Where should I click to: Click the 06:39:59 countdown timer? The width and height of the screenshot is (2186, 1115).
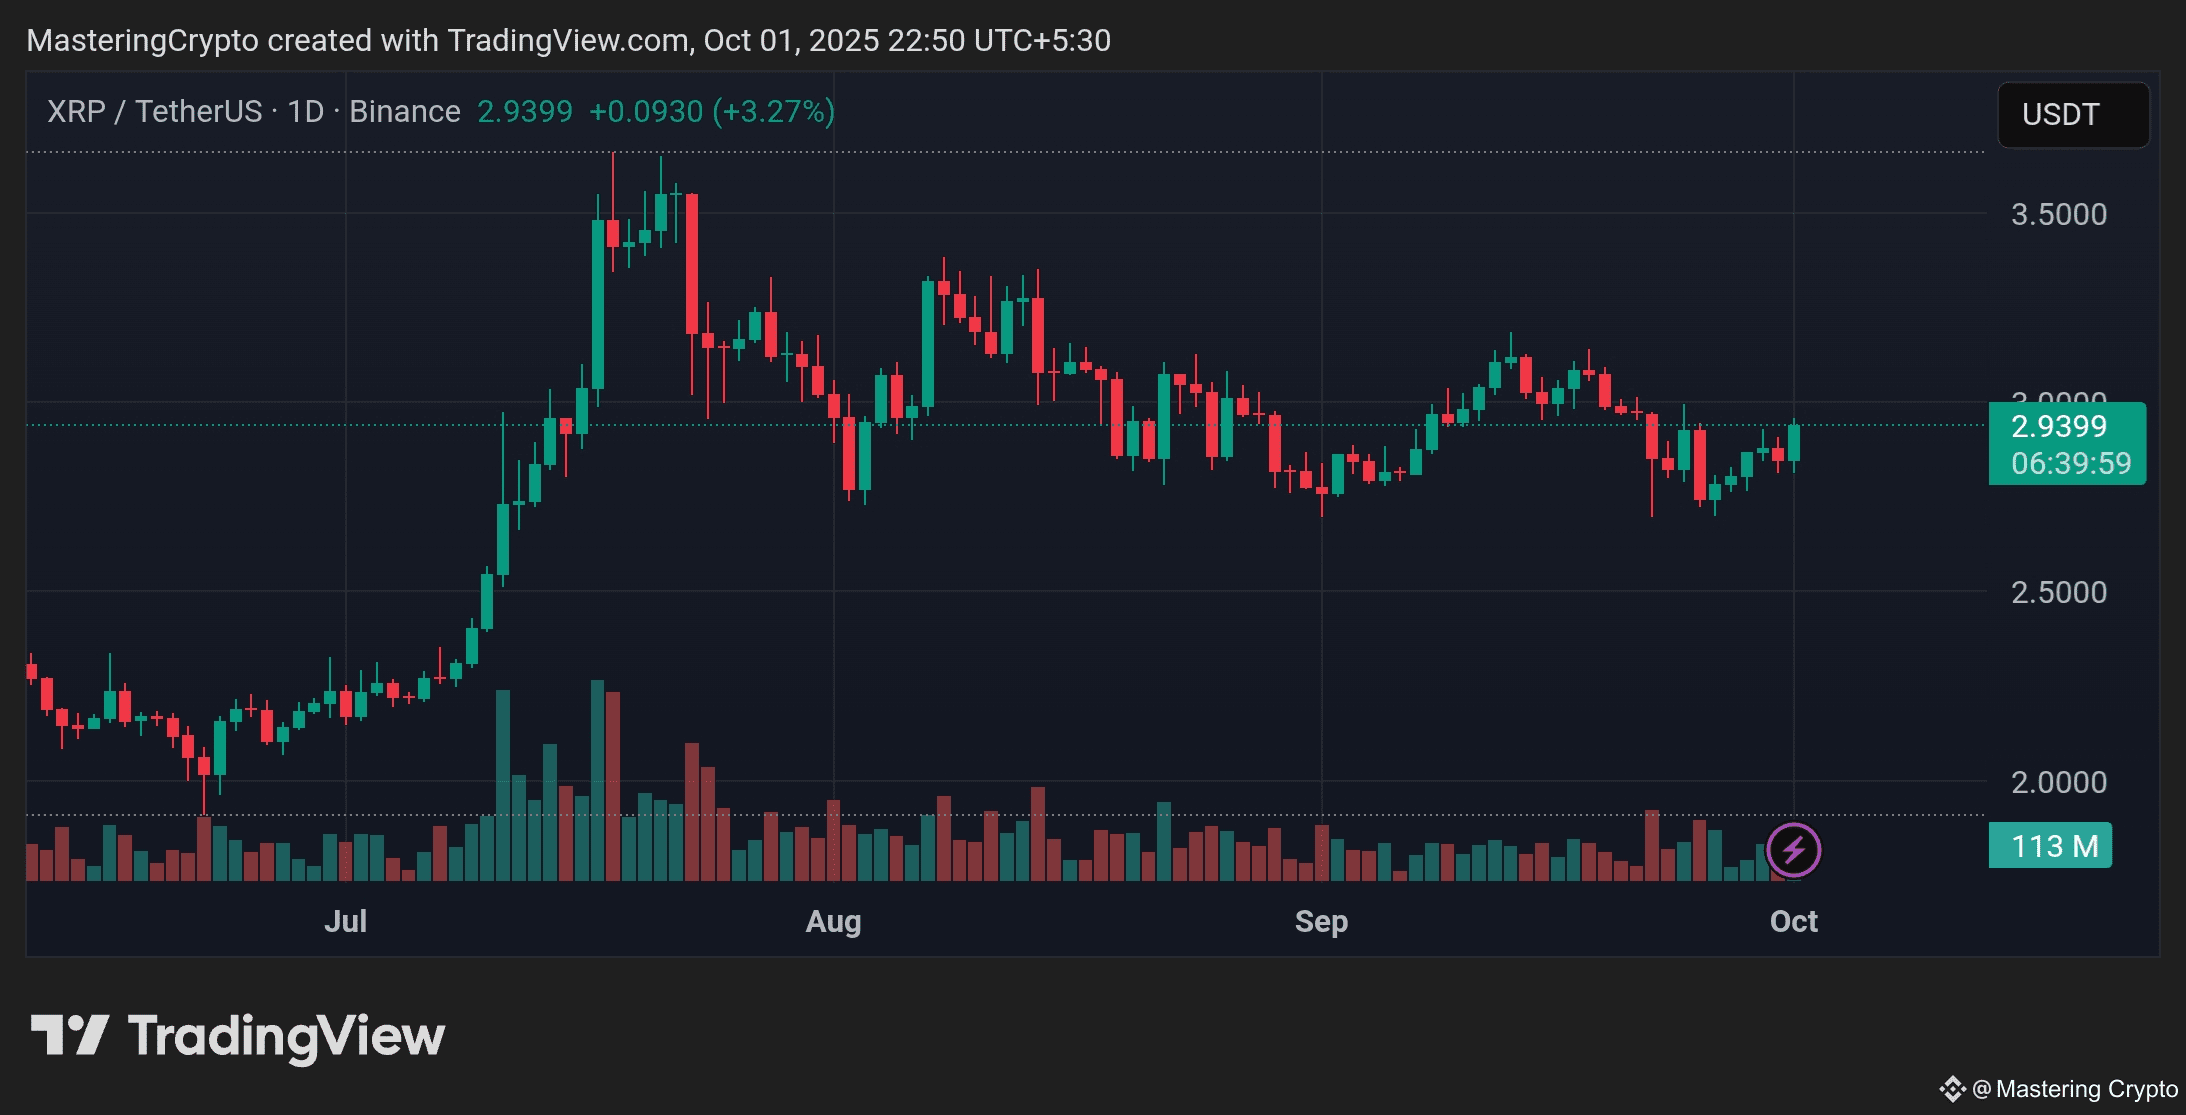tap(2070, 464)
